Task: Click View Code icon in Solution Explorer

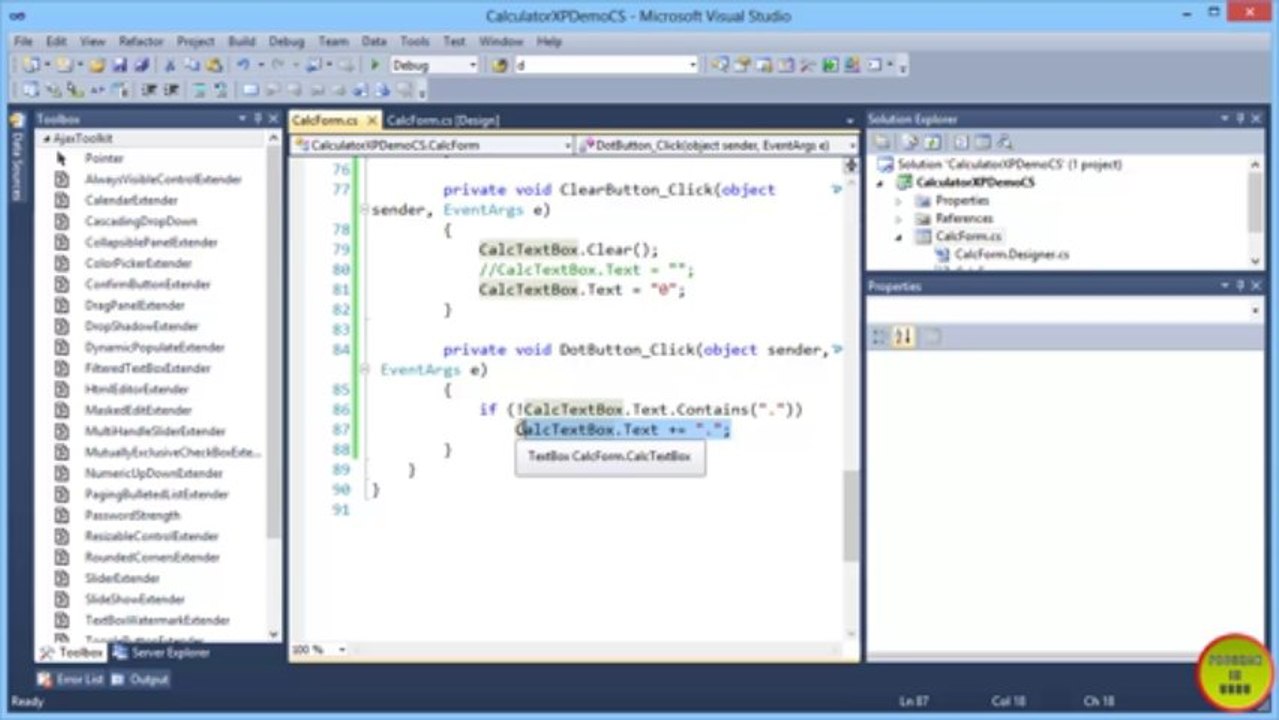Action: (x=960, y=143)
